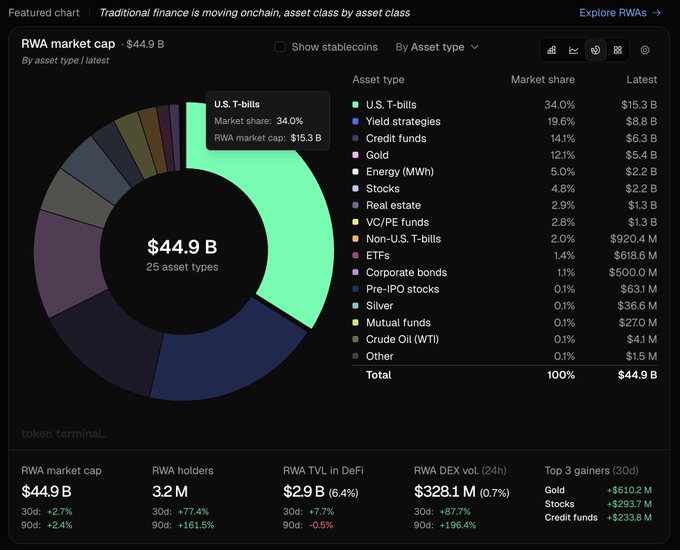This screenshot has height=550, width=680.
Task: Select the Real estate legend label
Action: coord(393,205)
